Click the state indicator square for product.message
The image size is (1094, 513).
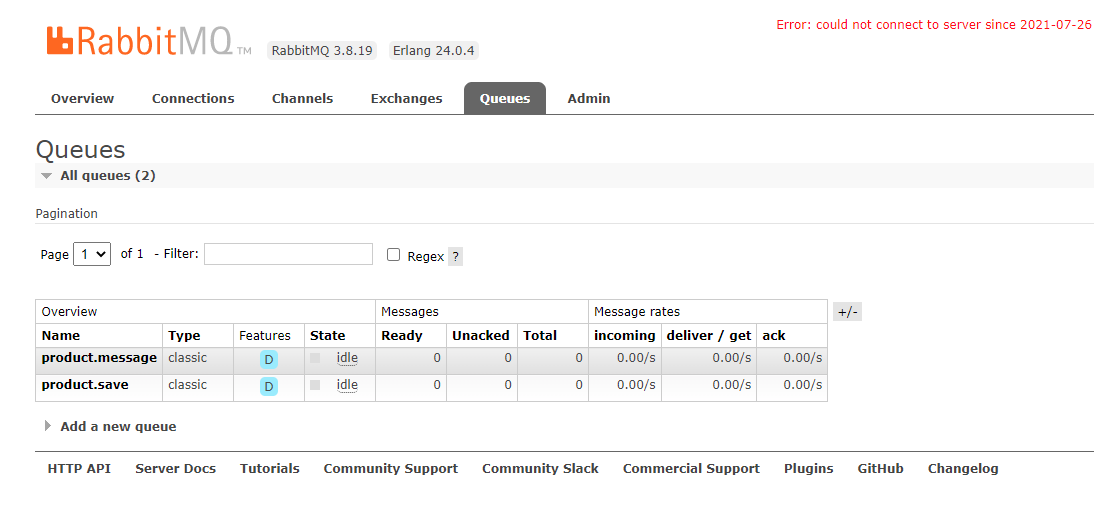point(315,358)
